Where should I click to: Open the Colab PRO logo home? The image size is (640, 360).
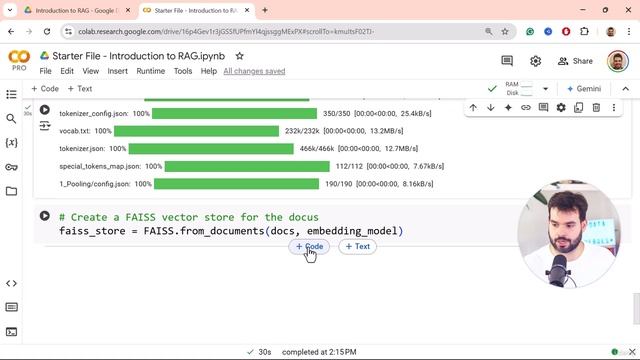(19, 60)
